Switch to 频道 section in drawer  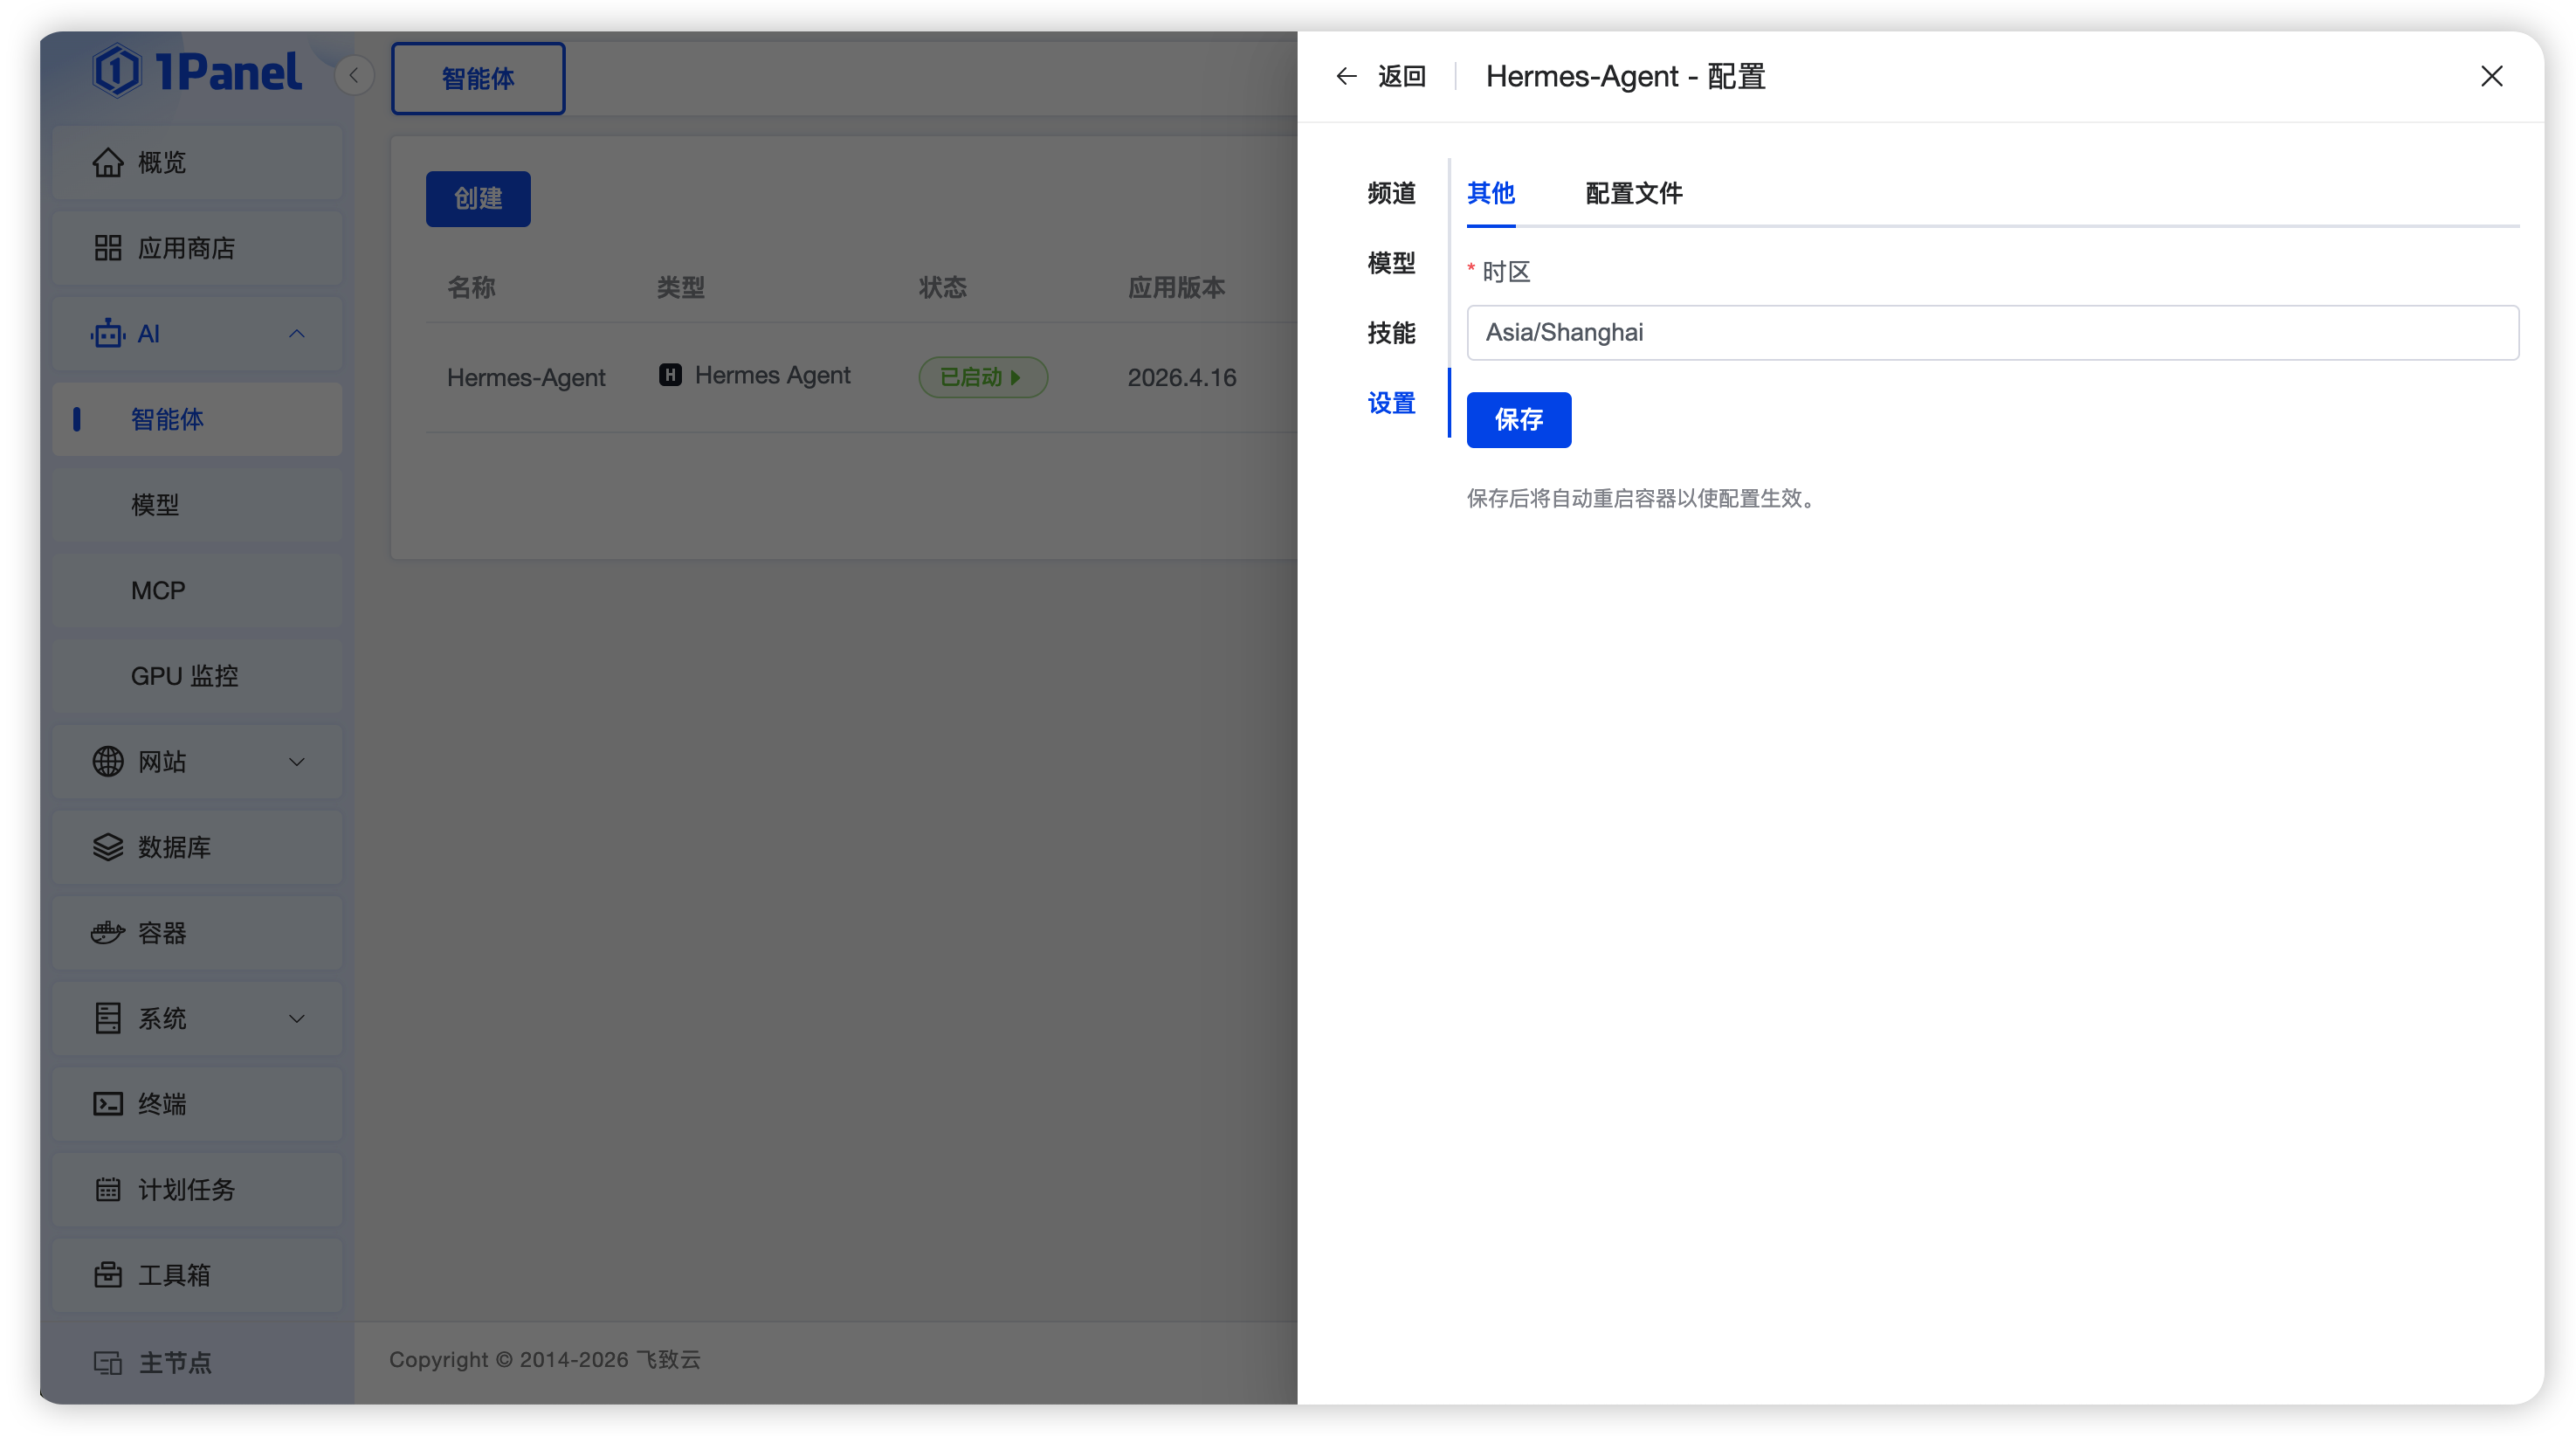tap(1391, 193)
